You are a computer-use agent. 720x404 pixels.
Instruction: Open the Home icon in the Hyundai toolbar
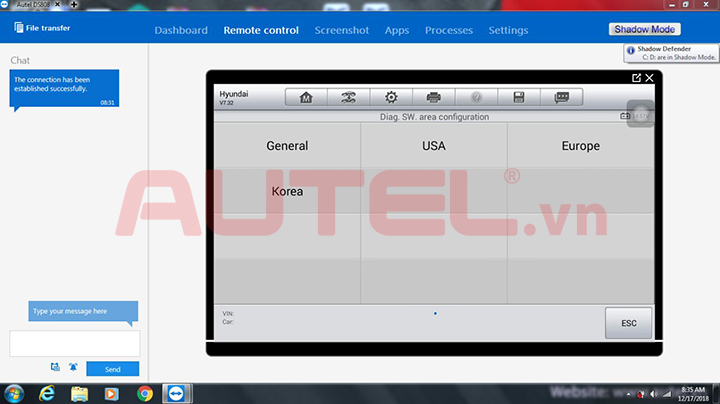click(306, 97)
